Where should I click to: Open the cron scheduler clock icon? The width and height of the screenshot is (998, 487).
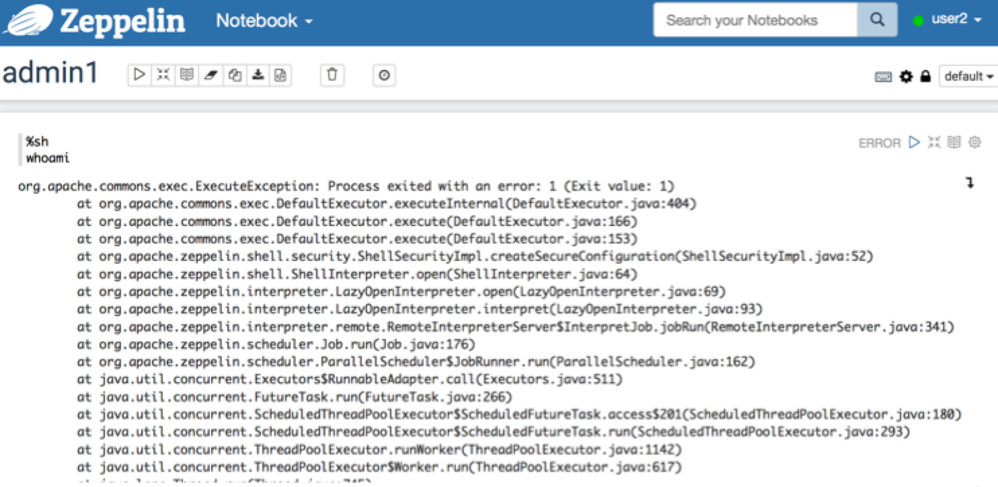[385, 75]
